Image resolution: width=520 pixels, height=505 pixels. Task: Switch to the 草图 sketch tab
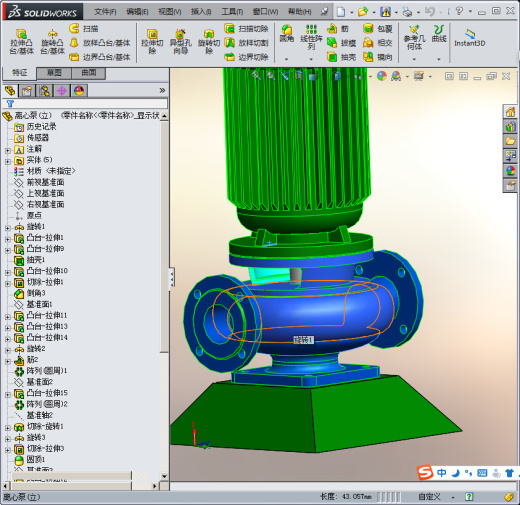(x=54, y=73)
